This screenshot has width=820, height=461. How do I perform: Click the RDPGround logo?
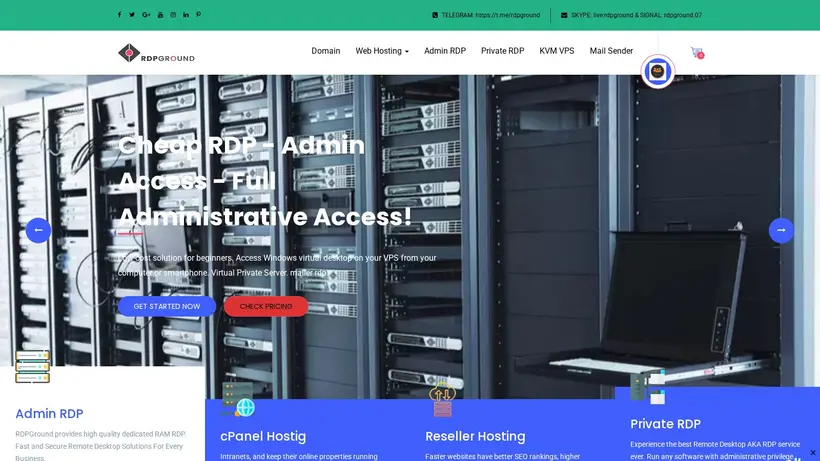pyautogui.click(x=156, y=53)
